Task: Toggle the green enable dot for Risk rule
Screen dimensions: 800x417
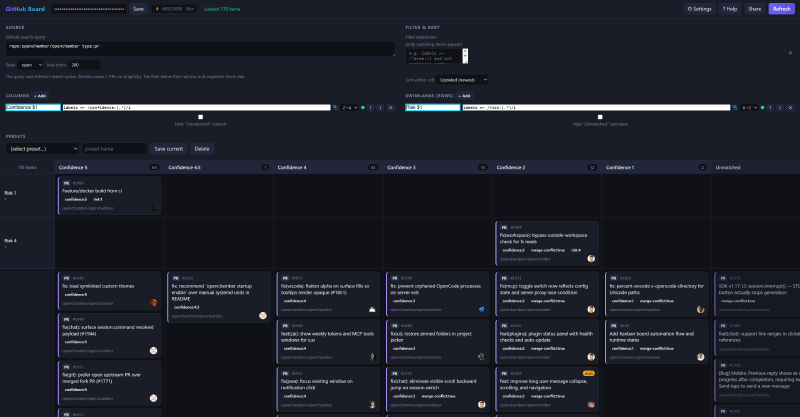Action: point(762,108)
